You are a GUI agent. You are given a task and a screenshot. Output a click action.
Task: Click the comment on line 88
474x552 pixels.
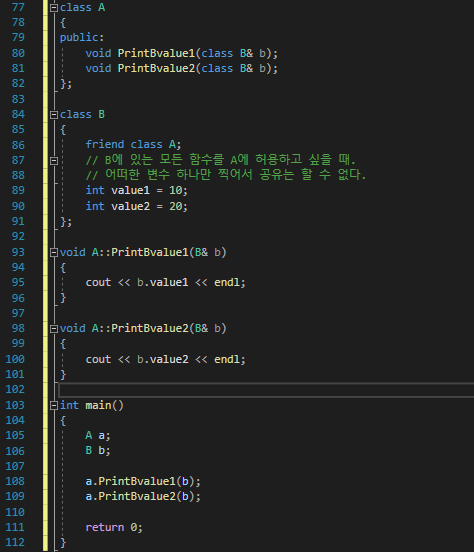pos(226,175)
